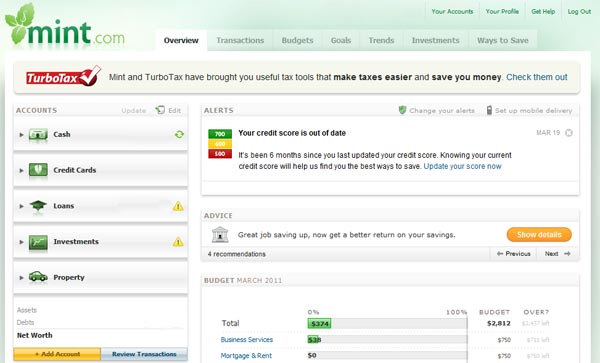Click the Get Help link
The image size is (600, 363).
coord(543,11)
